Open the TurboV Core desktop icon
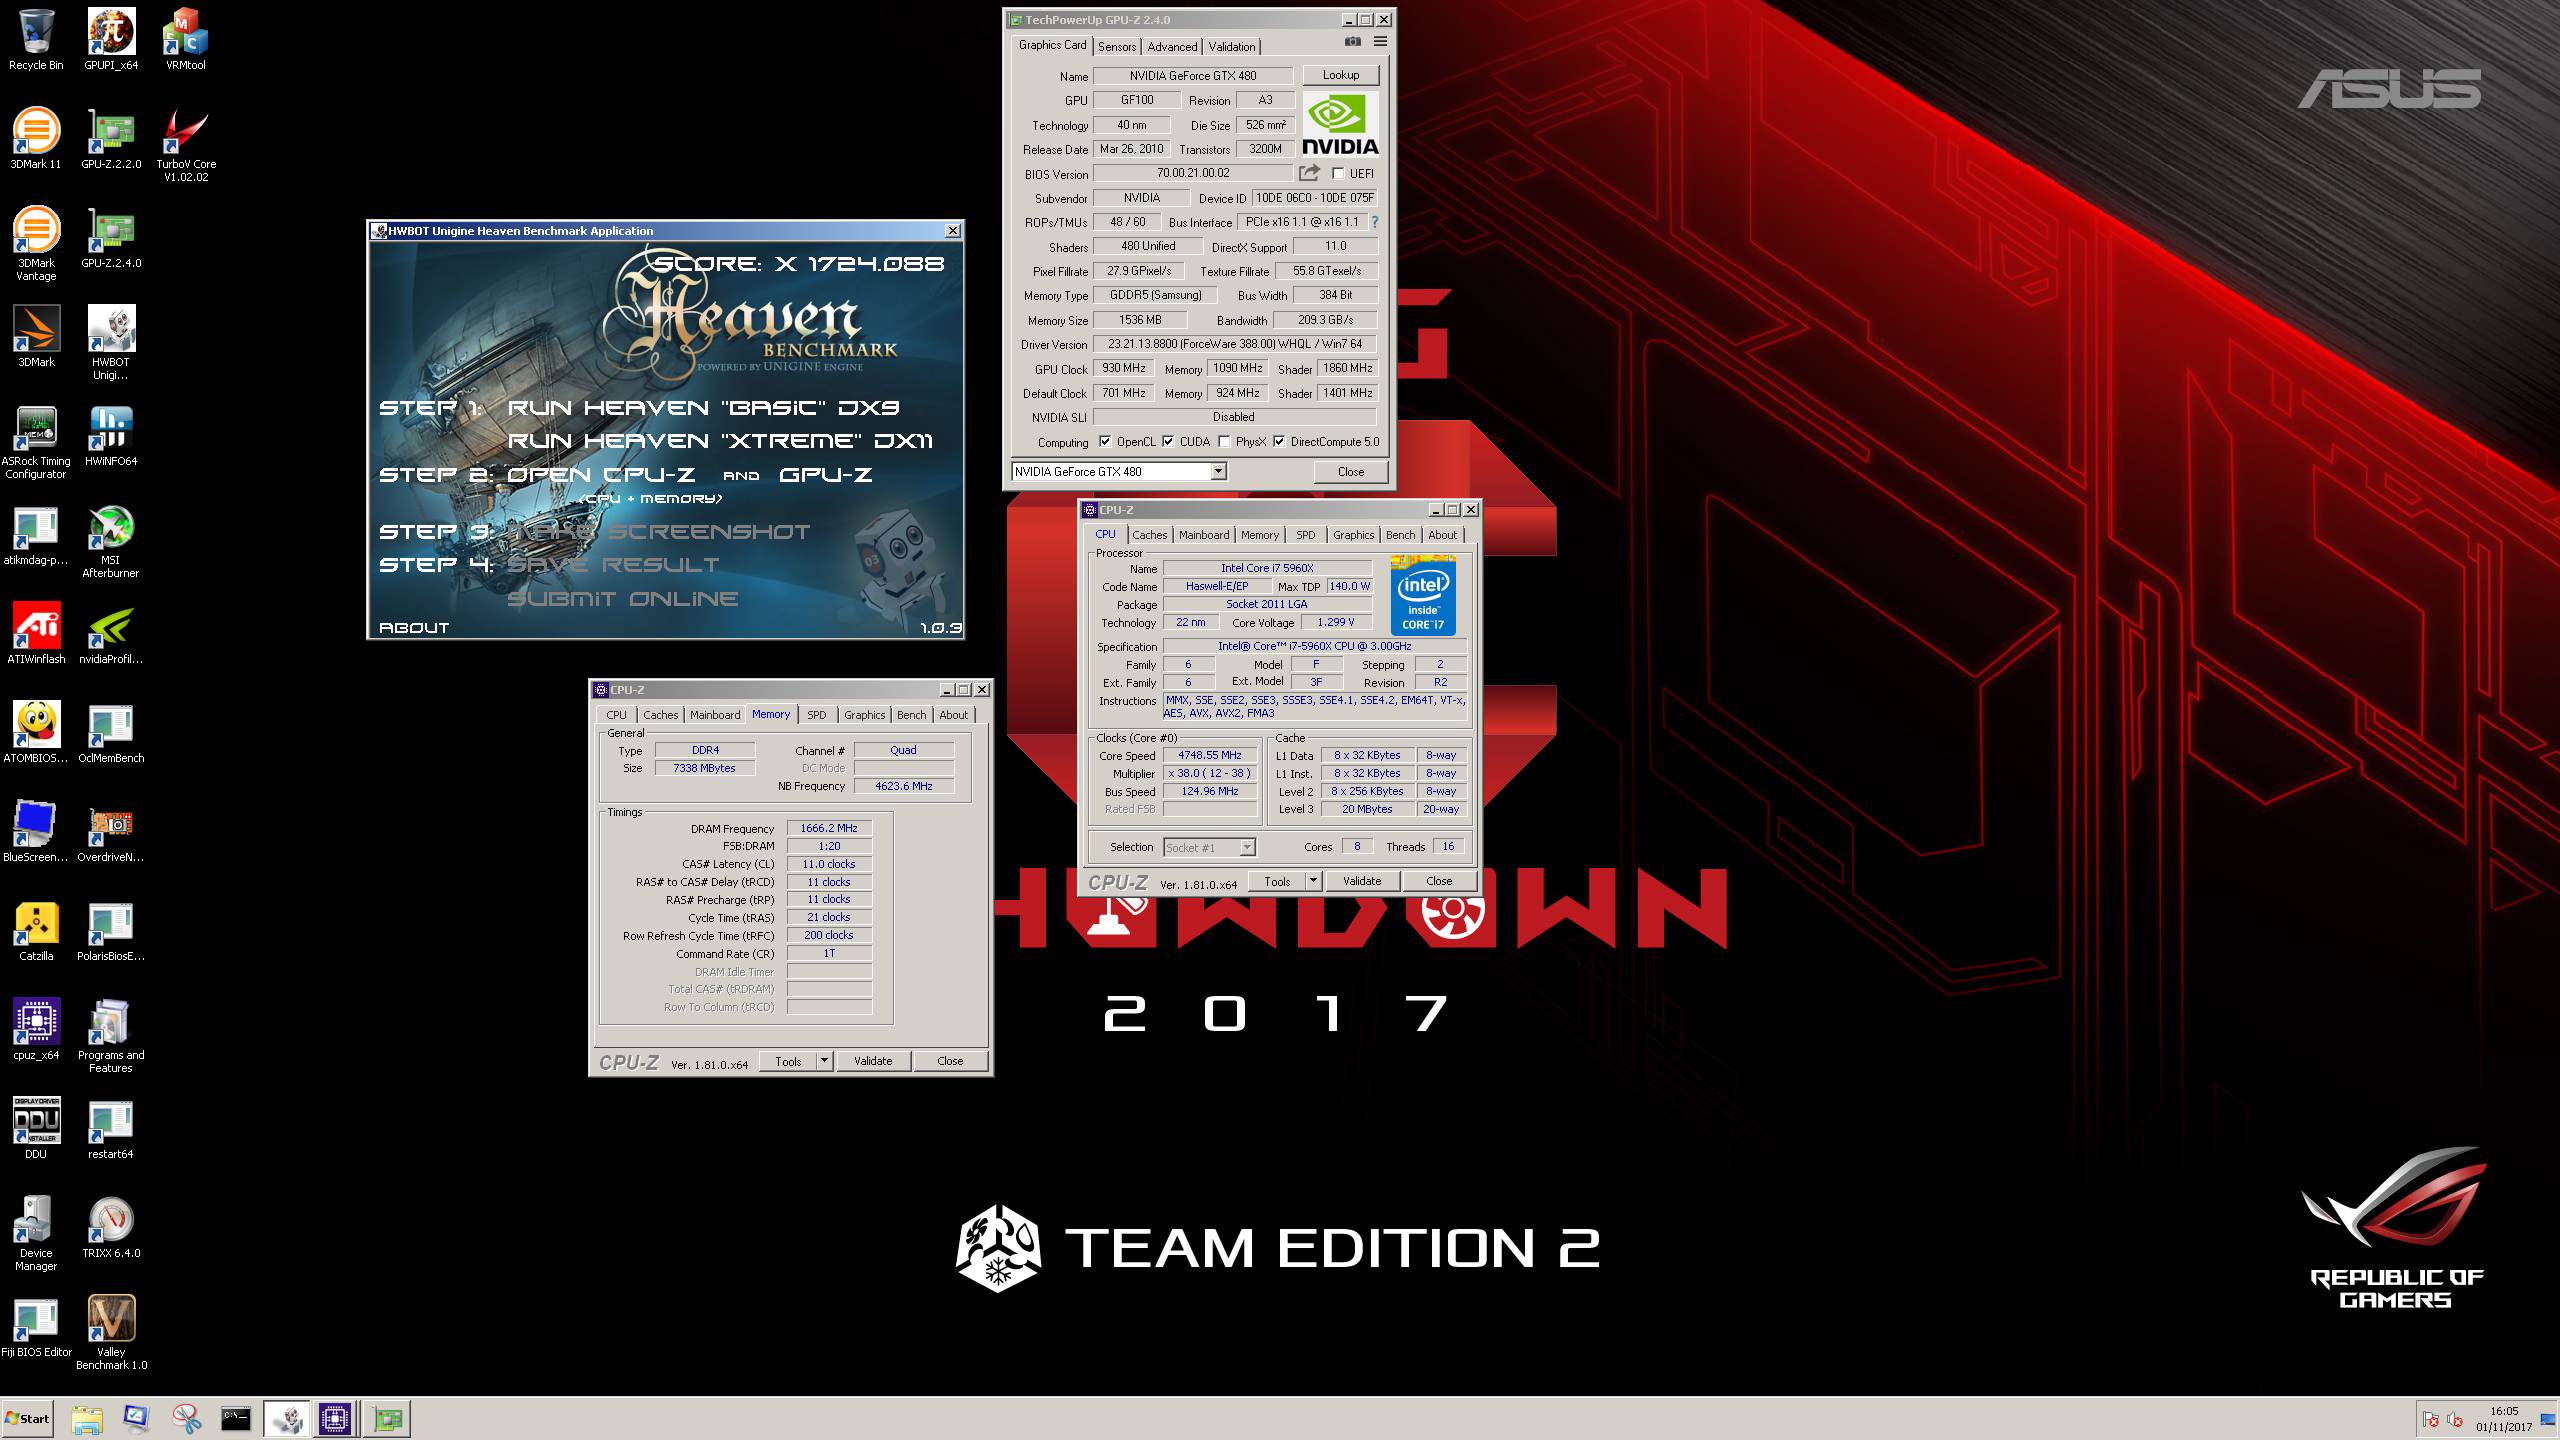2560x1440 pixels. pyautogui.click(x=185, y=146)
